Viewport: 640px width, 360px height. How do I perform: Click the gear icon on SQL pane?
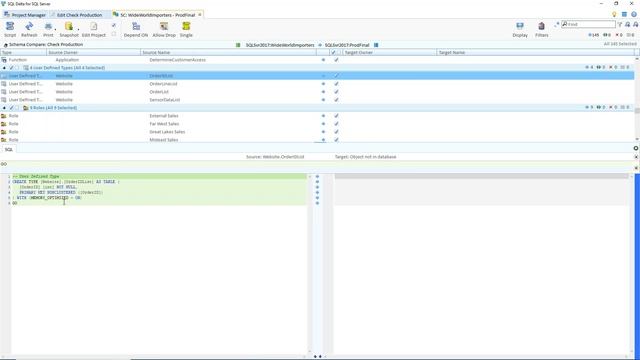[x=636, y=148]
